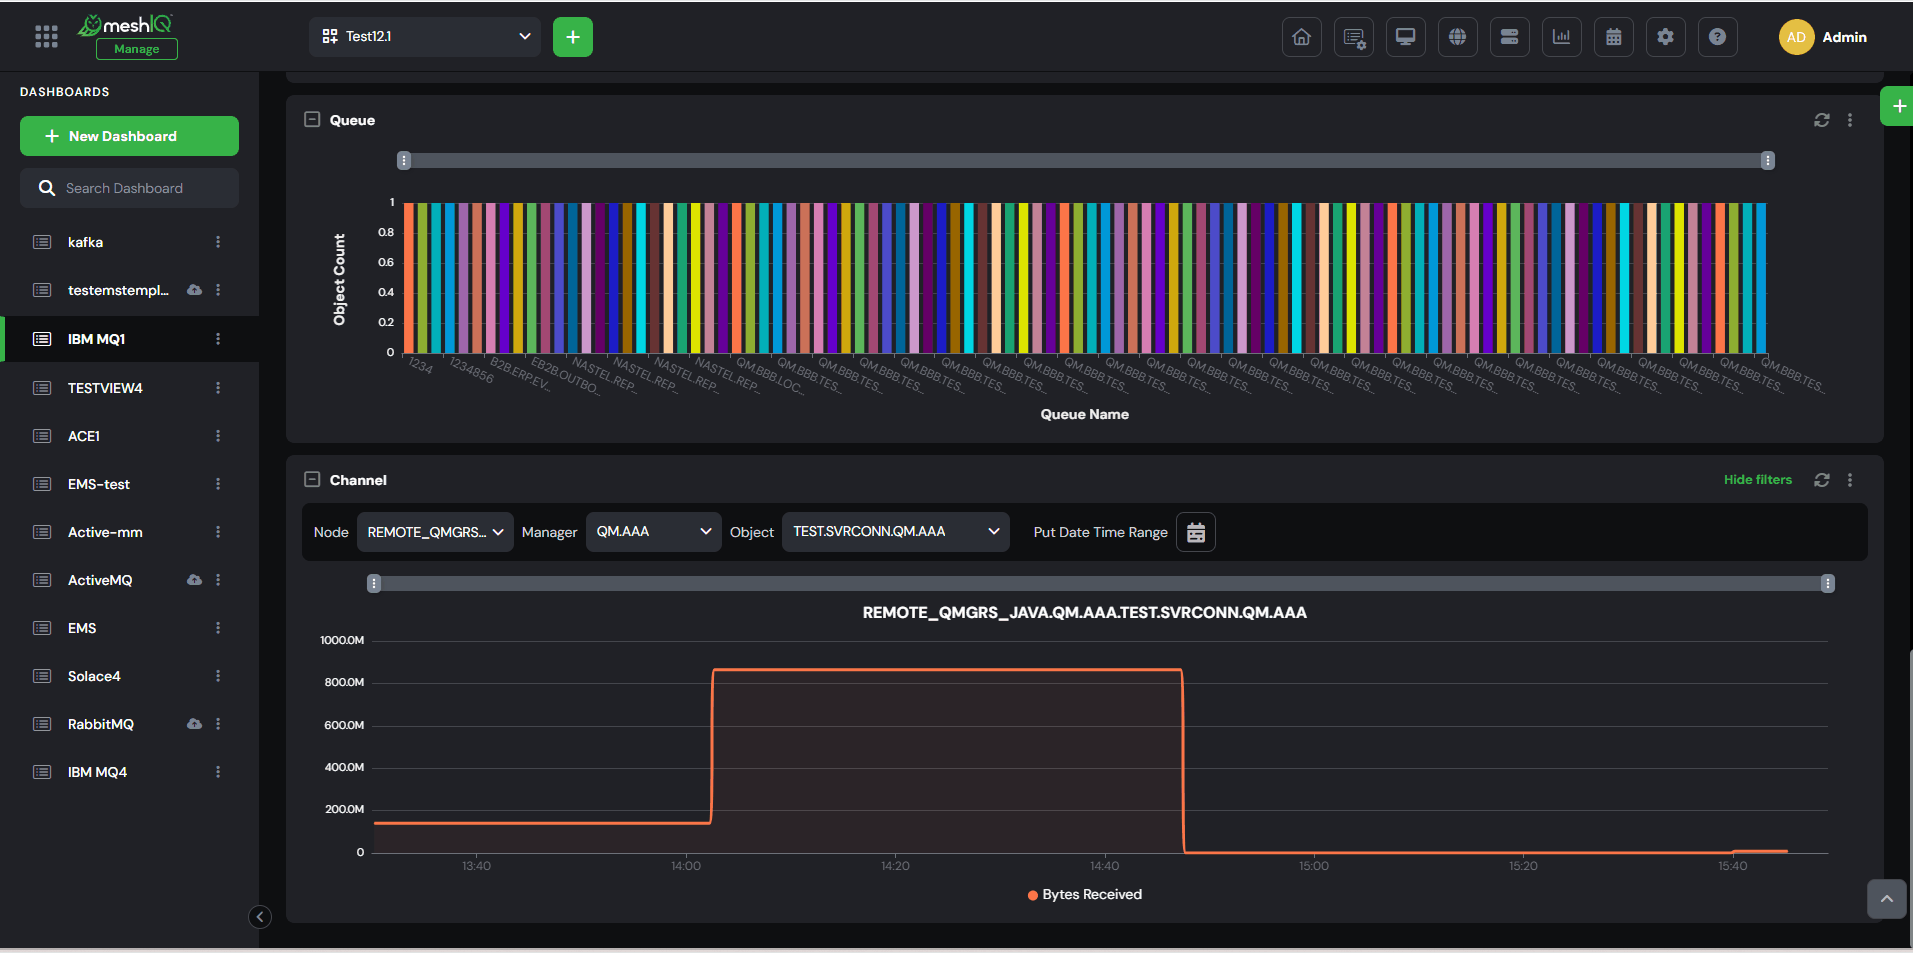Open Put Date Time Range calendar picker
Viewport: 1913px width, 953px height.
tap(1196, 533)
